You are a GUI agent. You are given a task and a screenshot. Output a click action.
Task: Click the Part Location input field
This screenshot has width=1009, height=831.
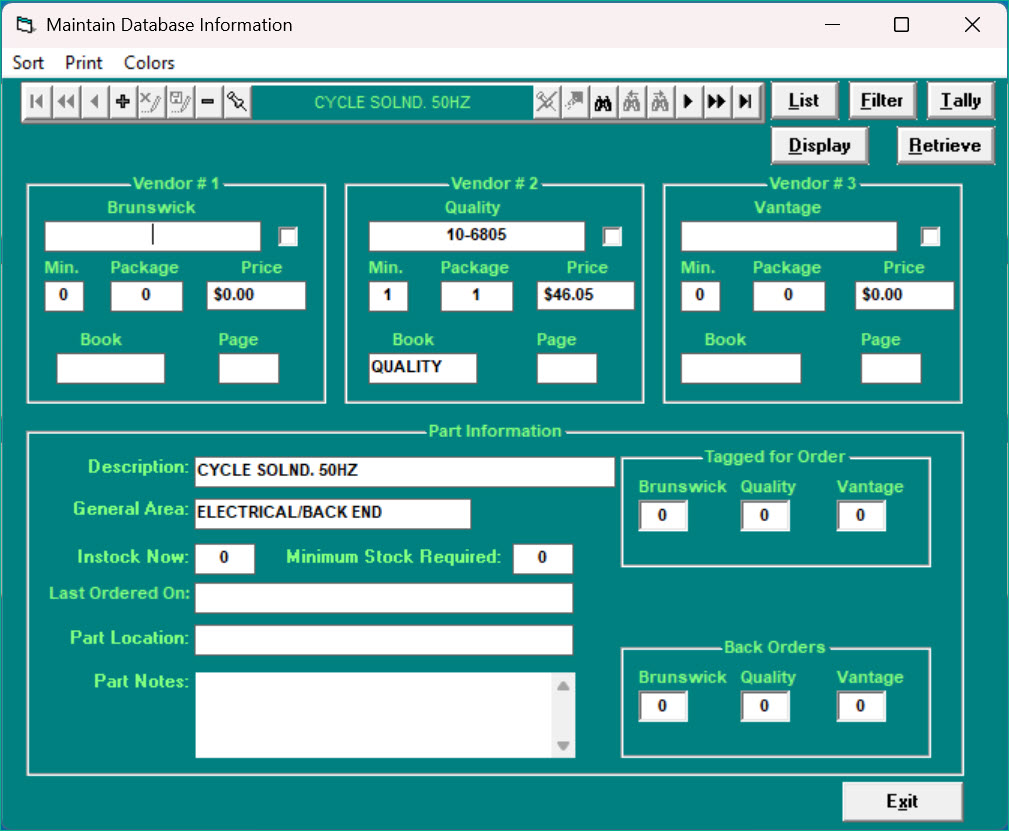coord(383,640)
